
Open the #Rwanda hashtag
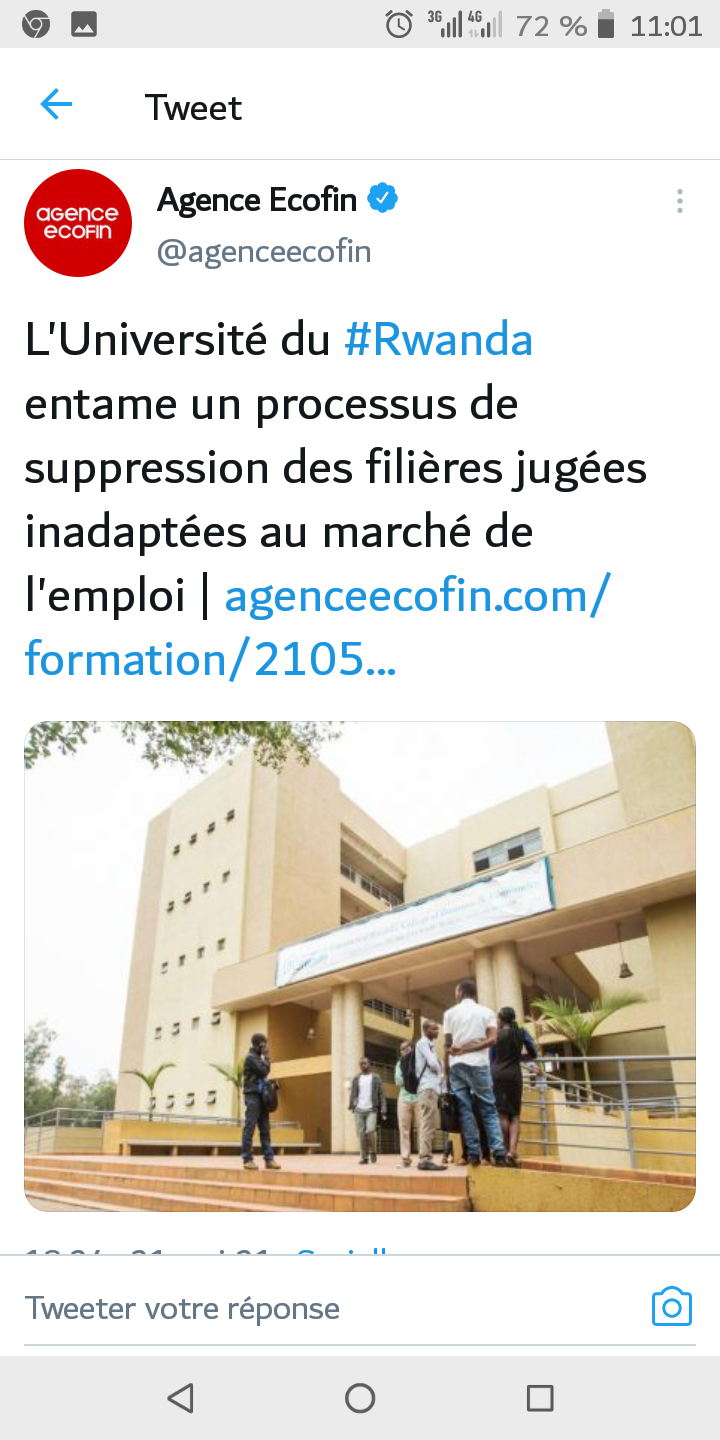(x=439, y=340)
